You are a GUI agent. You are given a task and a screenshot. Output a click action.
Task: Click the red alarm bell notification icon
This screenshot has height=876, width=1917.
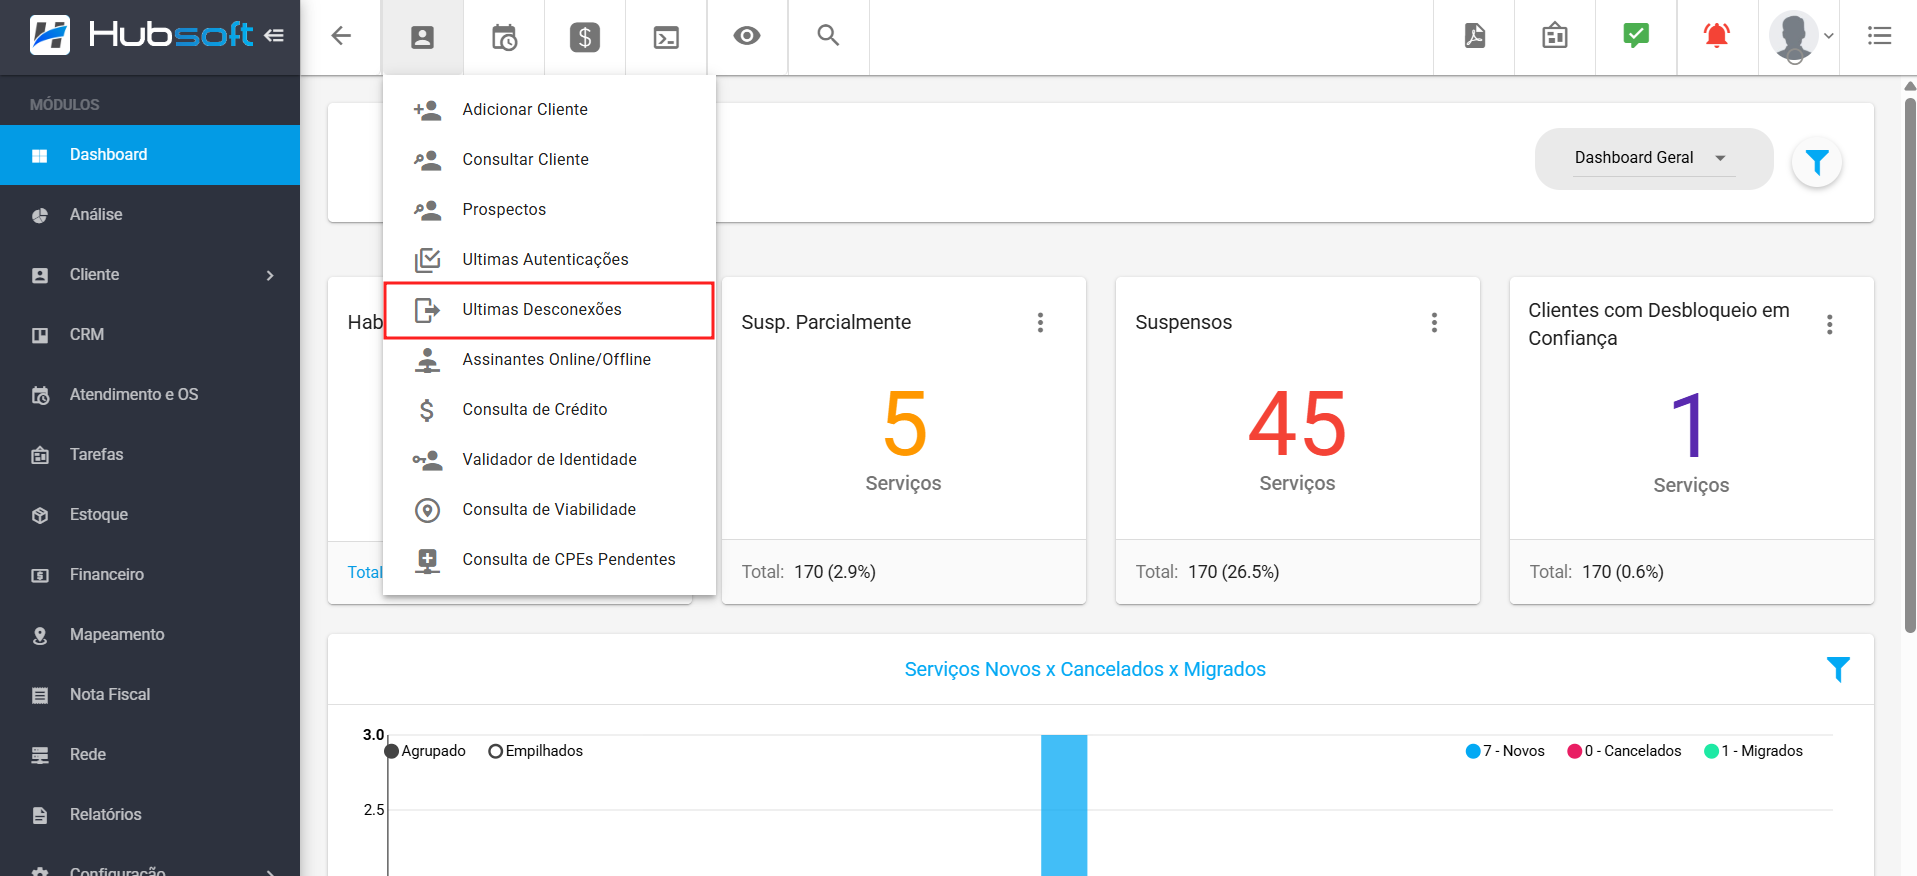(x=1717, y=37)
